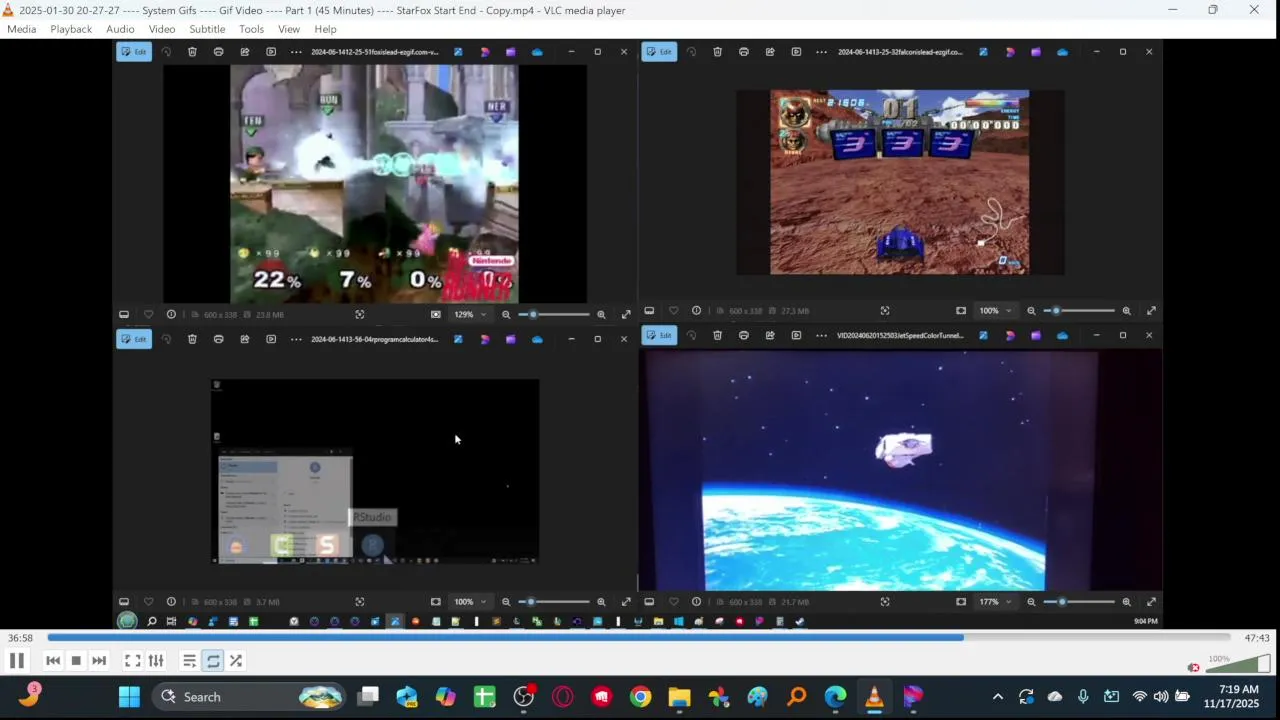Open OneDrive cloud tray icon

coord(1055,697)
